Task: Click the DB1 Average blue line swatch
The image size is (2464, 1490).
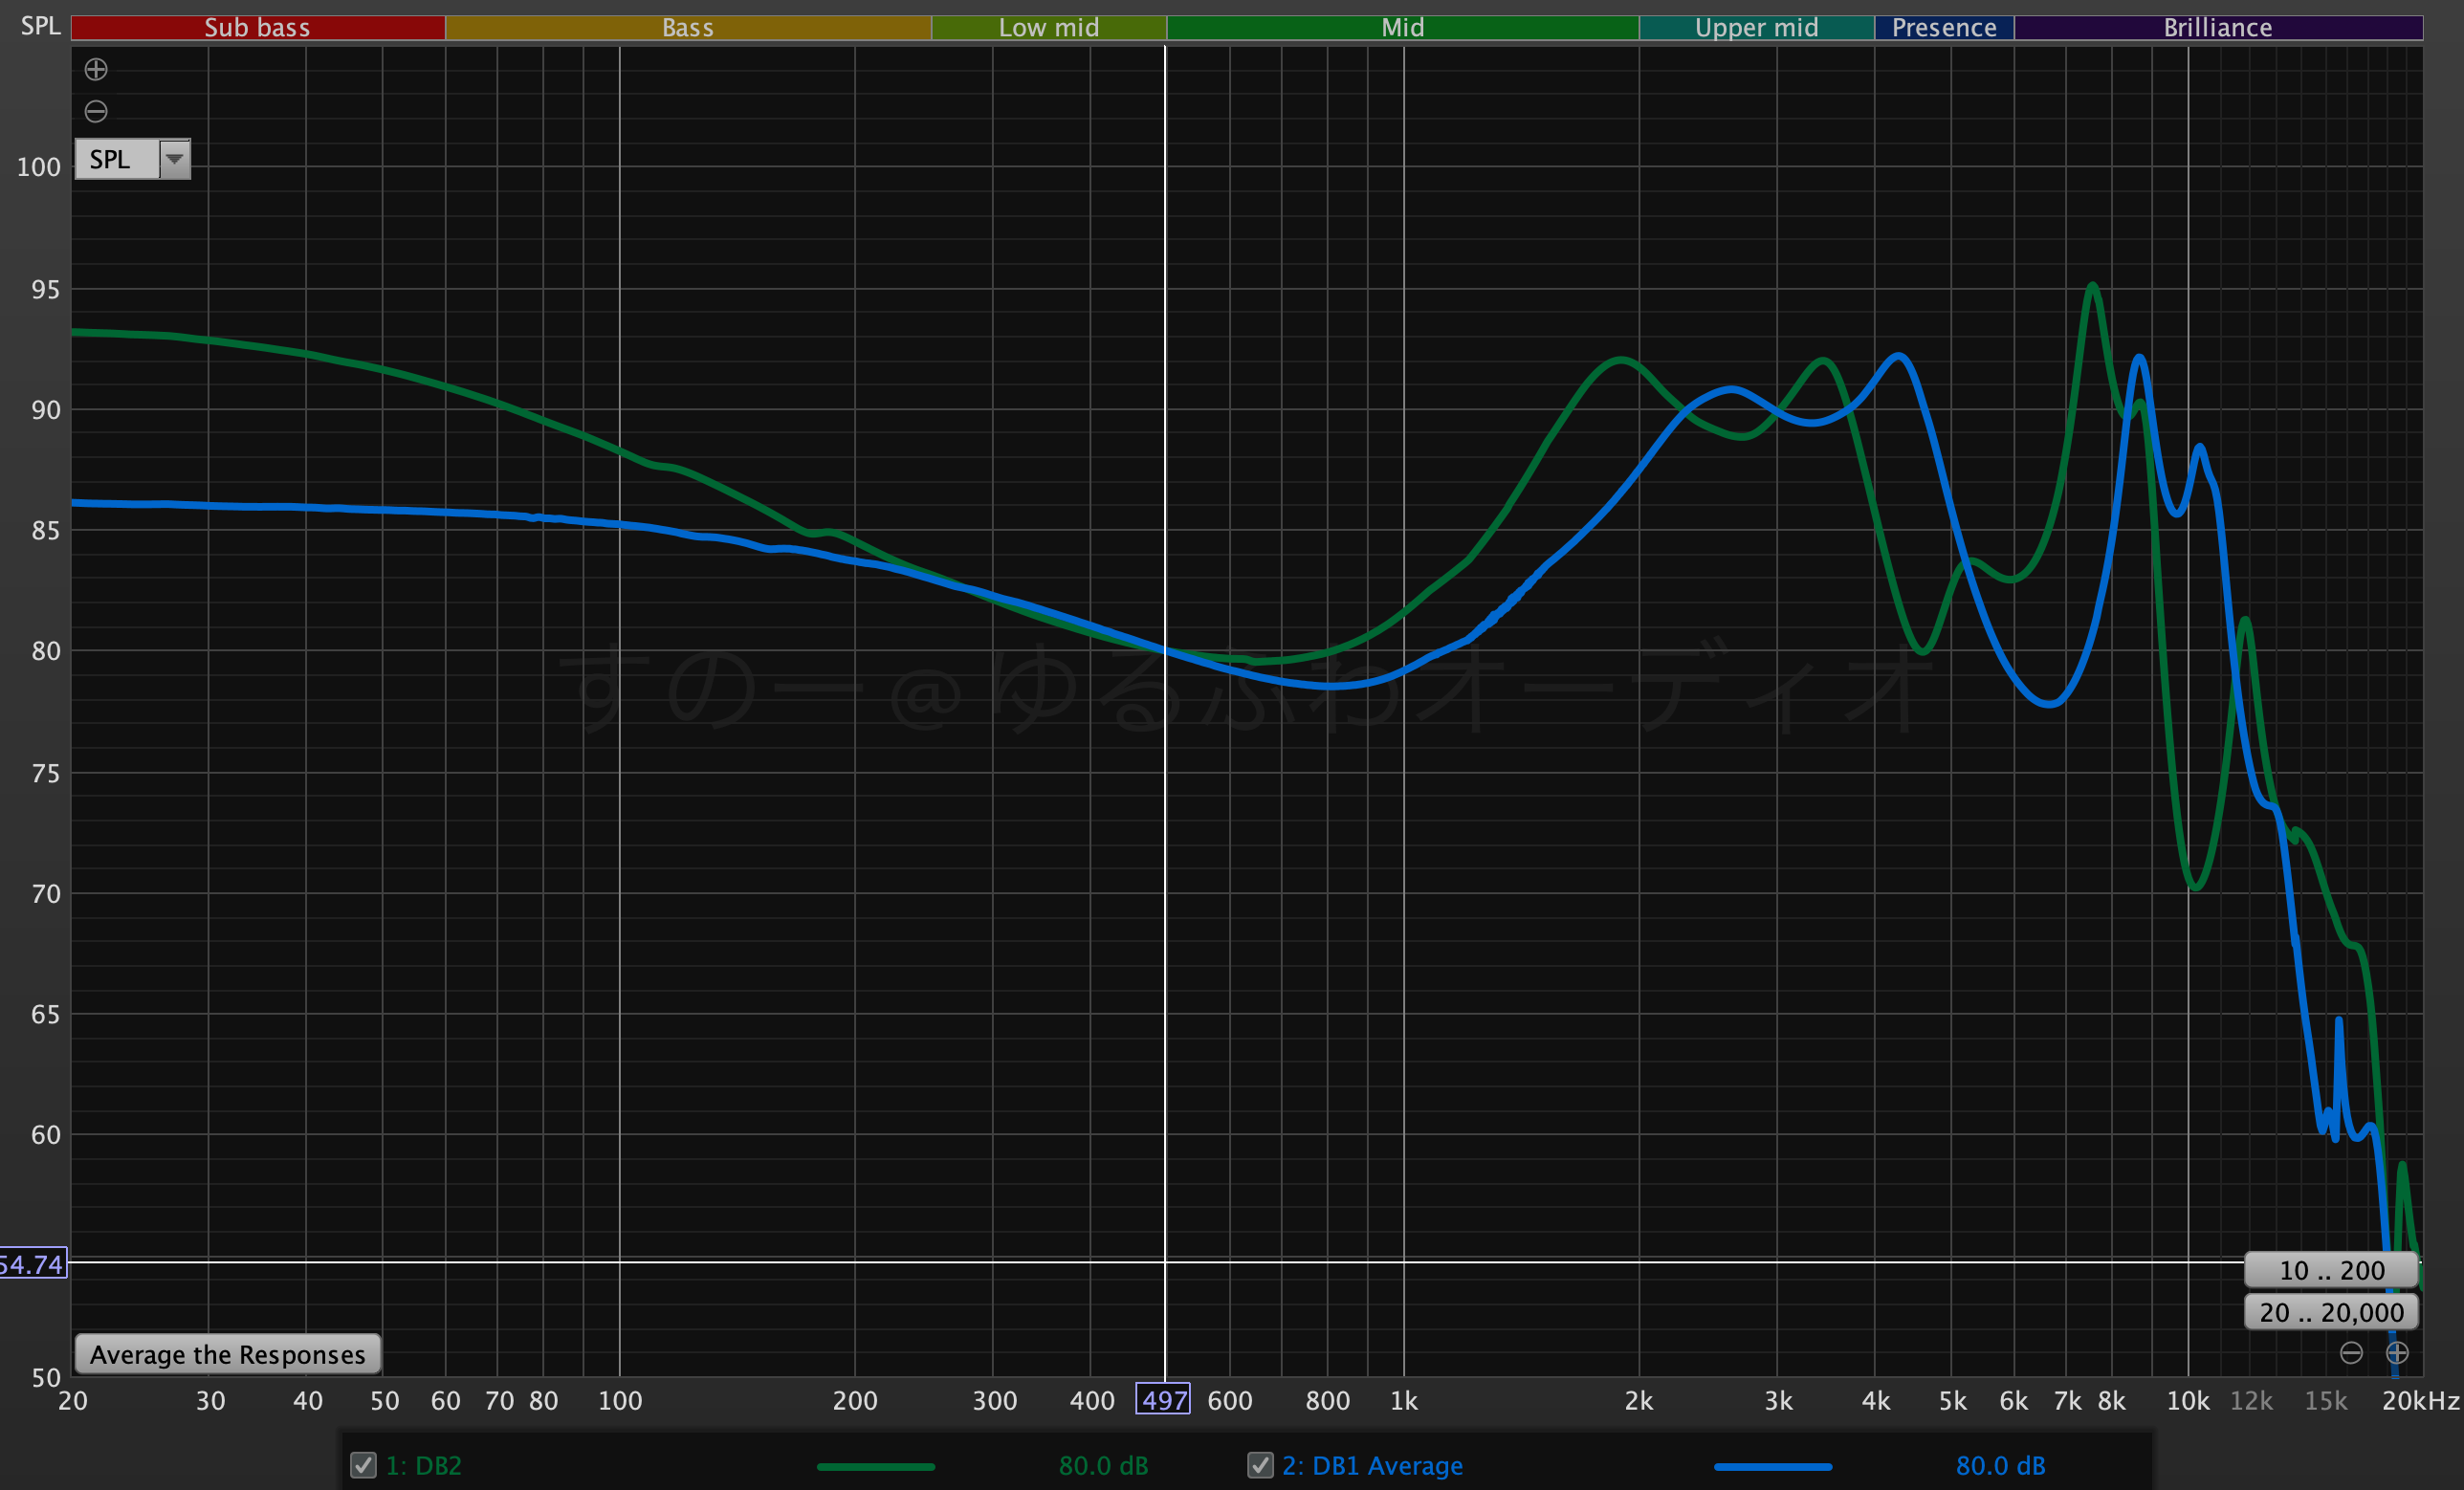Action: pyautogui.click(x=1773, y=1467)
